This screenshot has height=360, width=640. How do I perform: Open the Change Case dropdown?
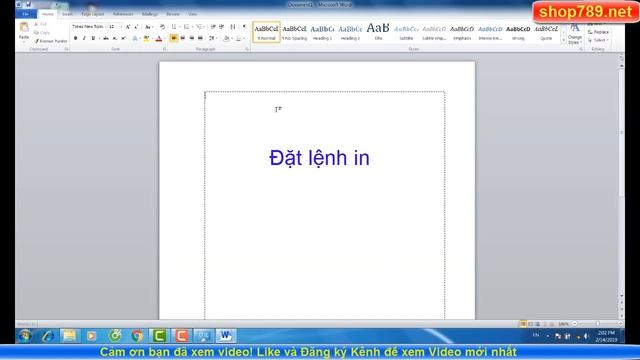(149, 27)
